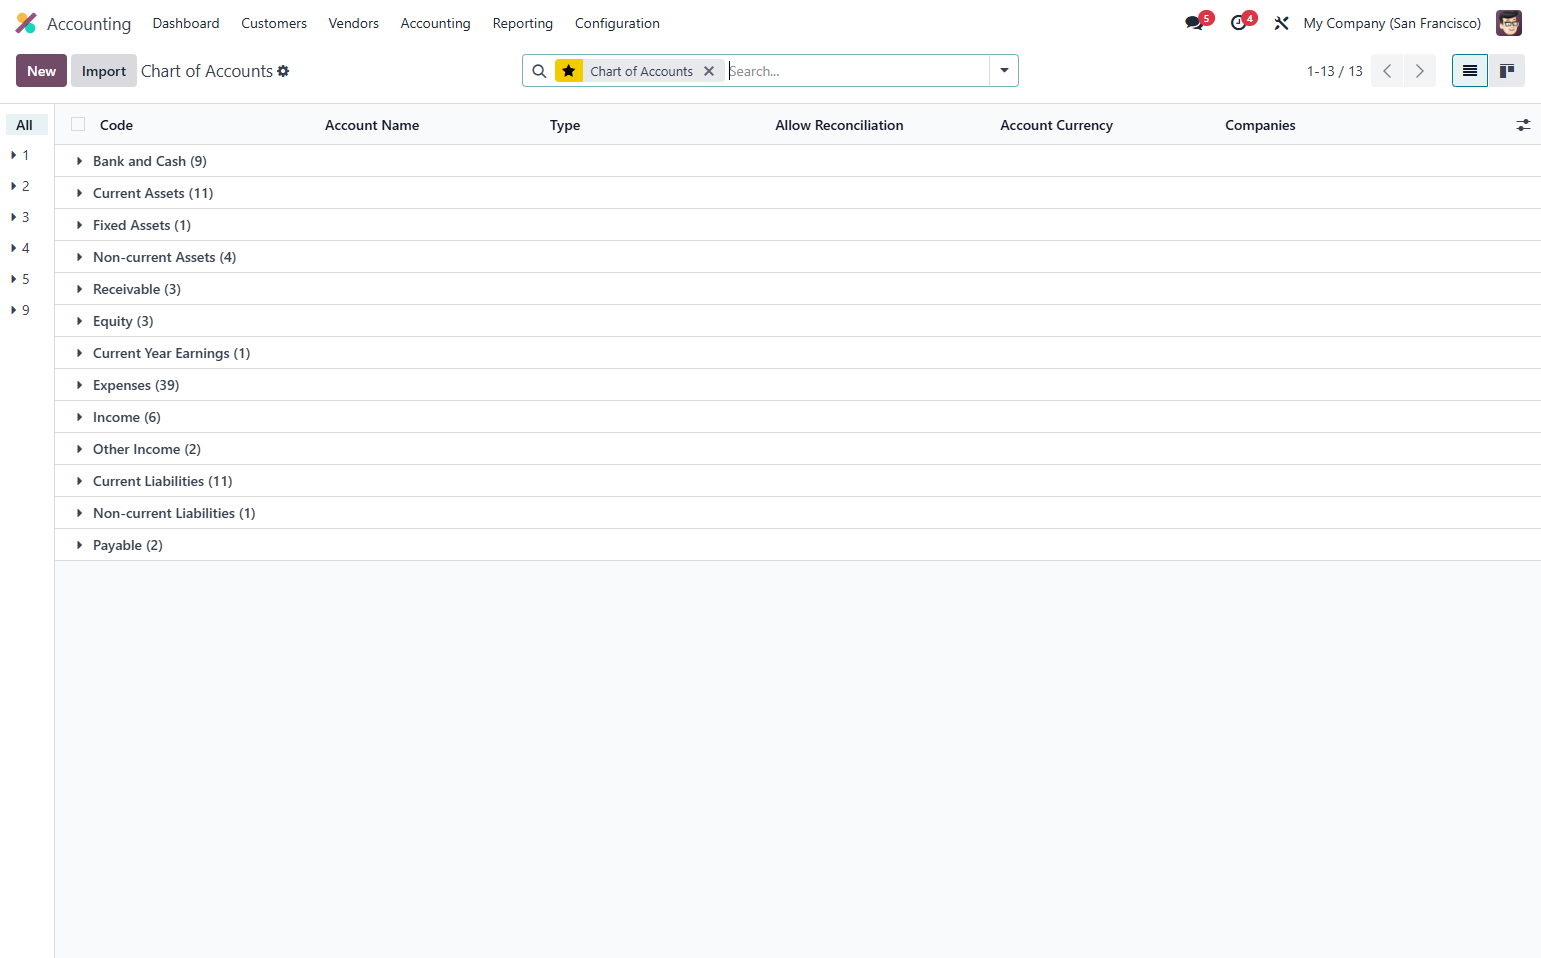Click the yellow favorite star icon

569,71
